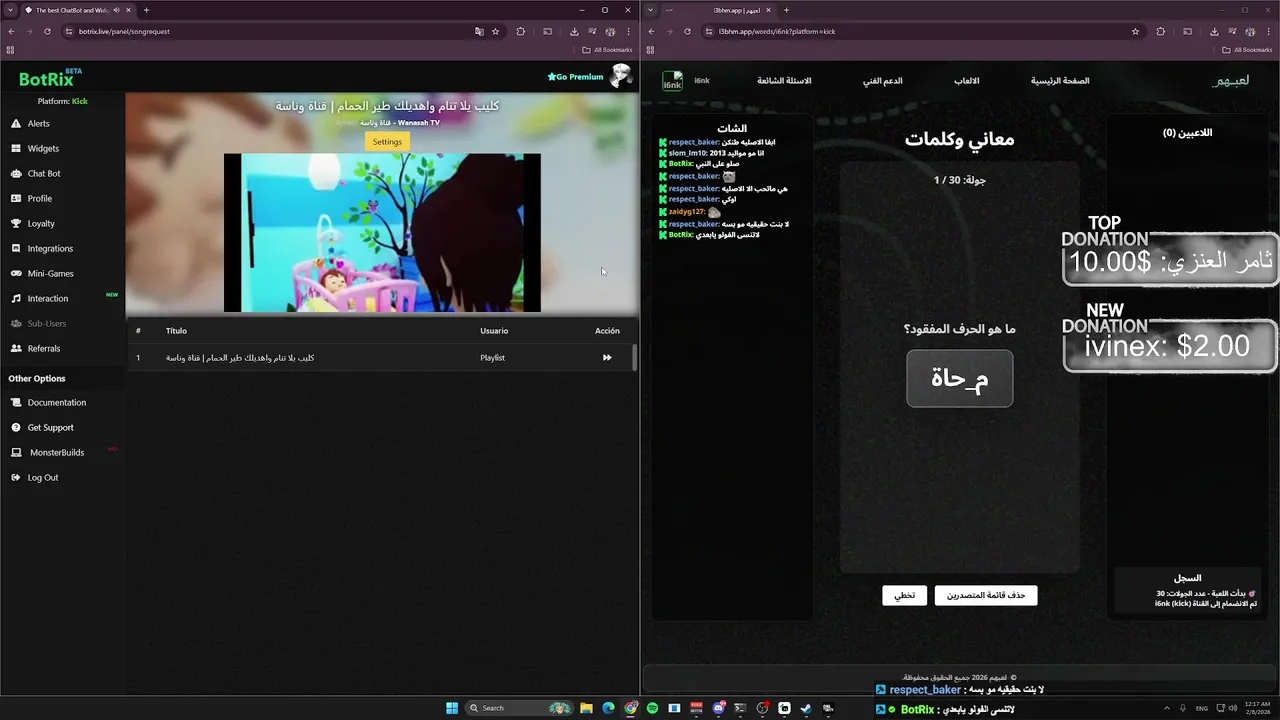Open Spotify from the taskbar
Image resolution: width=1280 pixels, height=720 pixels.
click(x=652, y=708)
